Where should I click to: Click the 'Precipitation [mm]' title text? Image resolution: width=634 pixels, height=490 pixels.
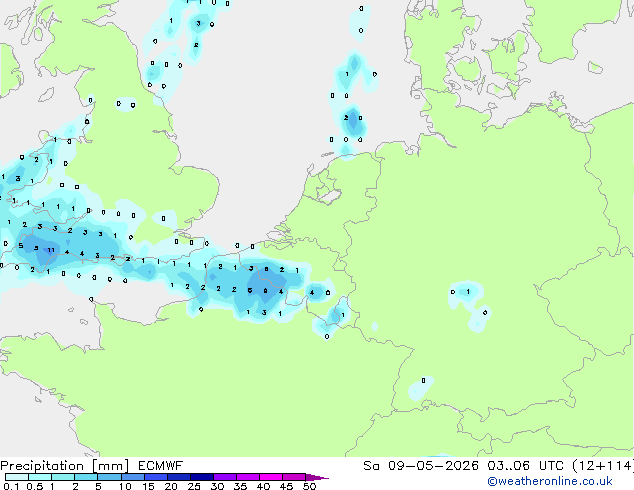click(x=65, y=466)
